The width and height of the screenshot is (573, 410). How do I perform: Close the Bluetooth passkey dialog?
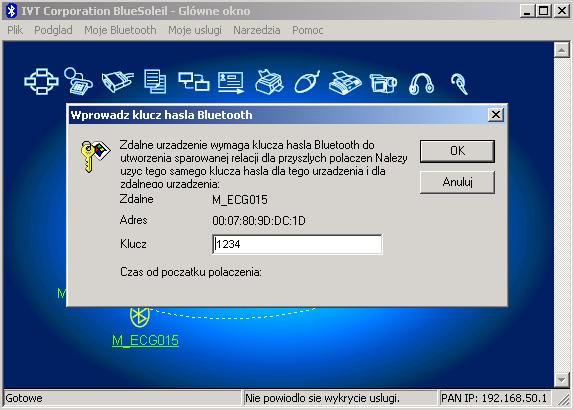(x=496, y=115)
